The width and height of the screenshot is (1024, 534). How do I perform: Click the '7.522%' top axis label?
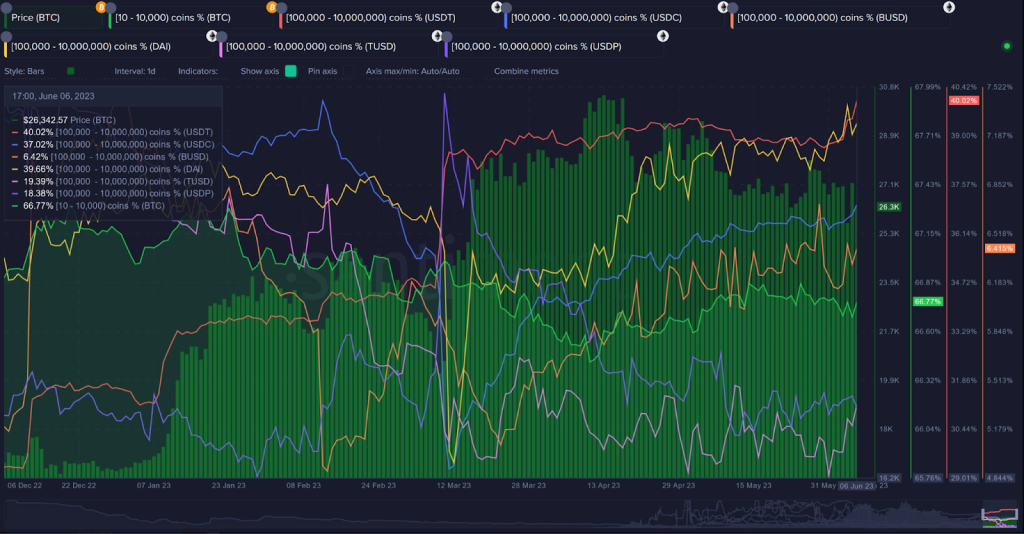tap(1000, 87)
